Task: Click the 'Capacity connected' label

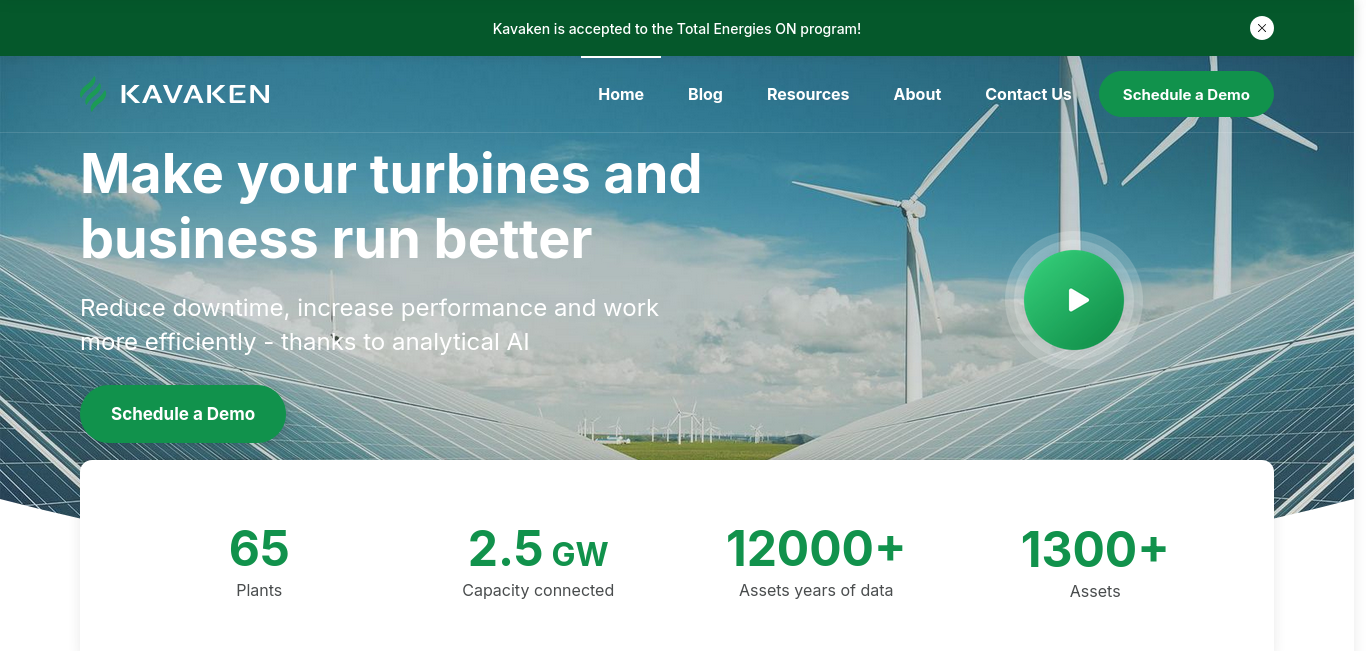Action: [x=538, y=590]
